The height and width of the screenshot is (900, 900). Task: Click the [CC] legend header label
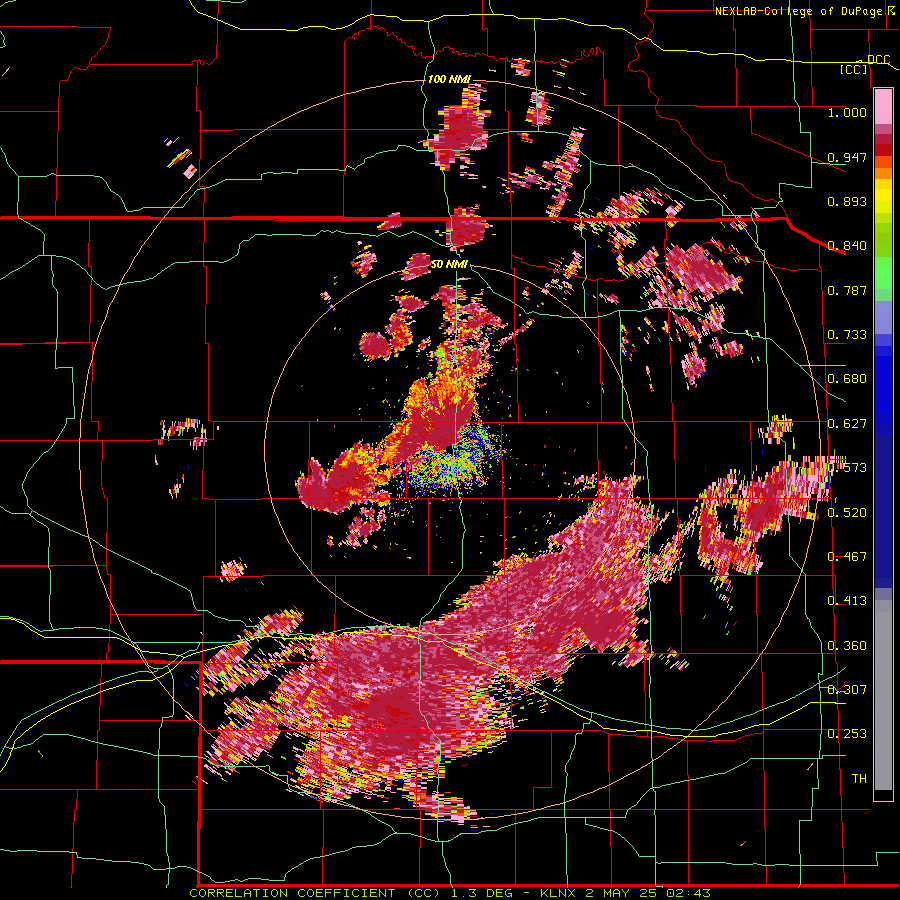tap(853, 69)
